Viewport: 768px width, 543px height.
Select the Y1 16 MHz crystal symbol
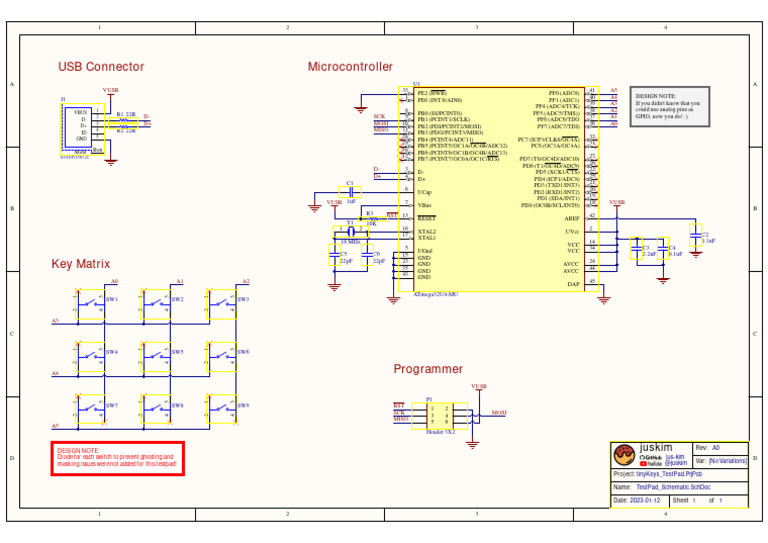tap(350, 232)
